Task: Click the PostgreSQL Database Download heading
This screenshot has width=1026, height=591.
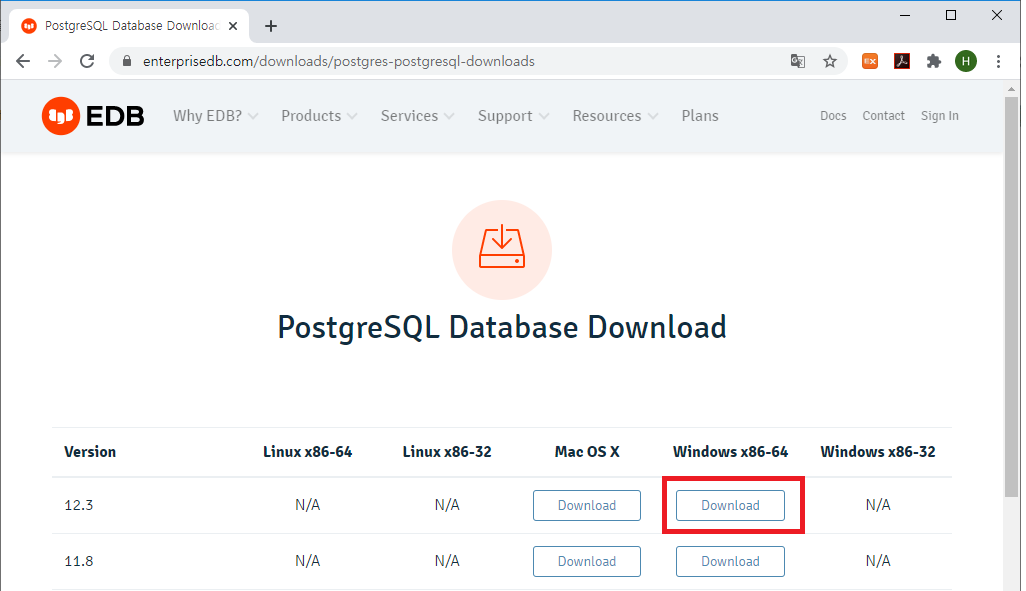Action: (502, 327)
